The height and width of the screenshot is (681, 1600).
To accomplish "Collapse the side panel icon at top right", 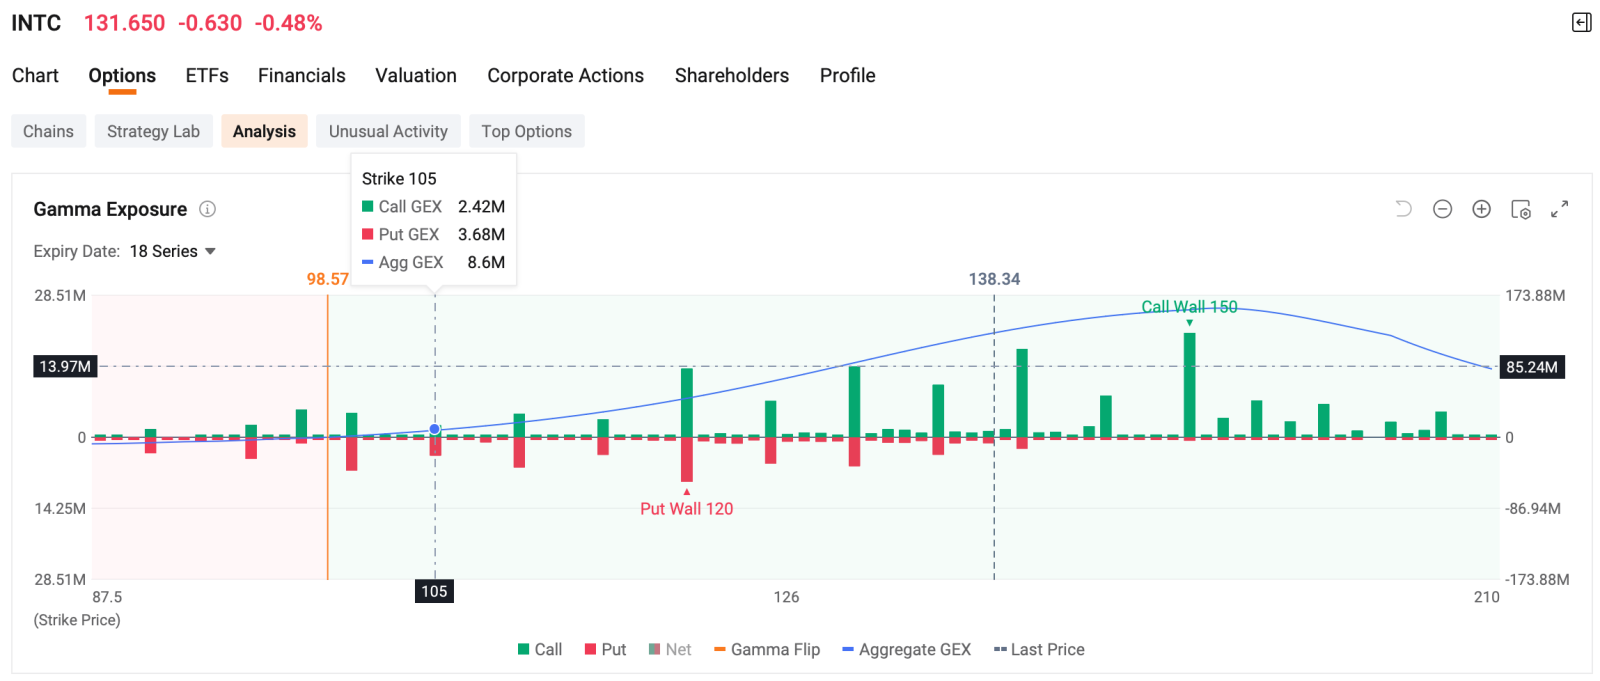I will coord(1581,22).
